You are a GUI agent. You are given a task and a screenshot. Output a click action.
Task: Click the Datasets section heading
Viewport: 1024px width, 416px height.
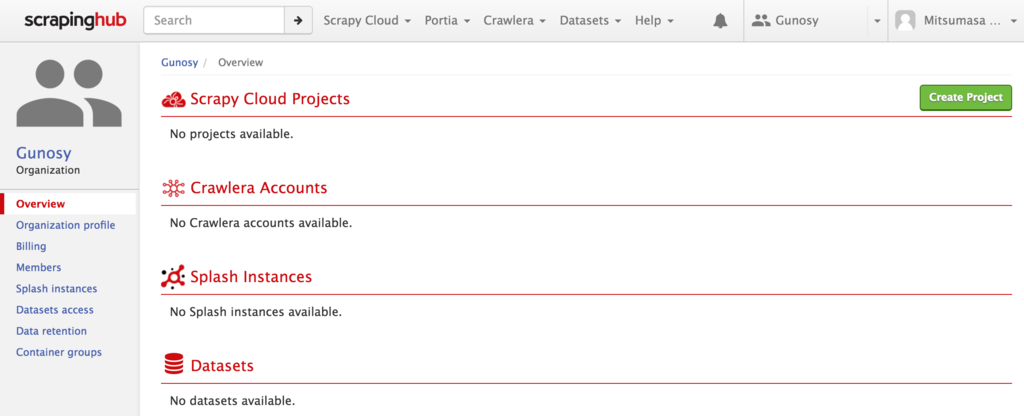(x=222, y=366)
